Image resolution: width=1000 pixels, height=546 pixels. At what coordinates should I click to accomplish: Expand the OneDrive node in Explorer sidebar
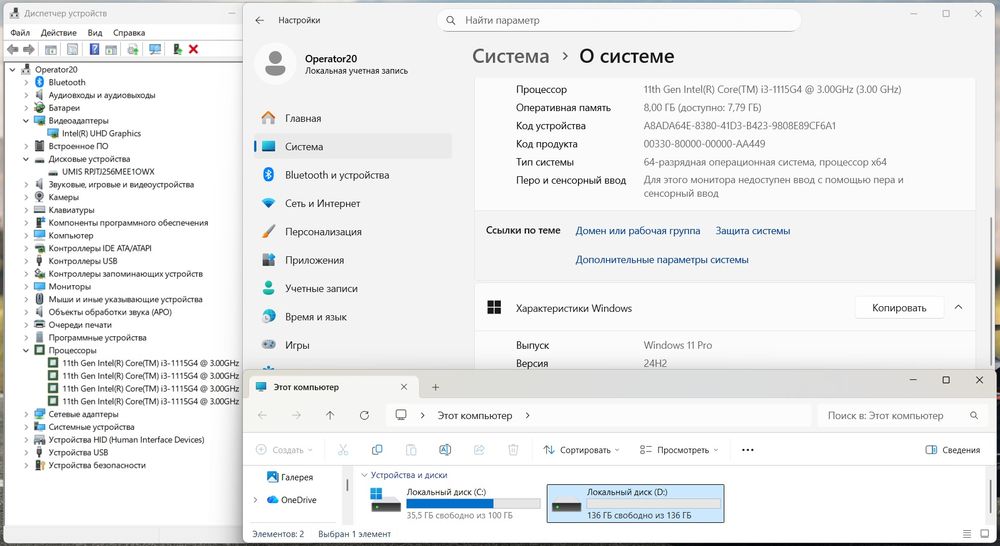(256, 500)
